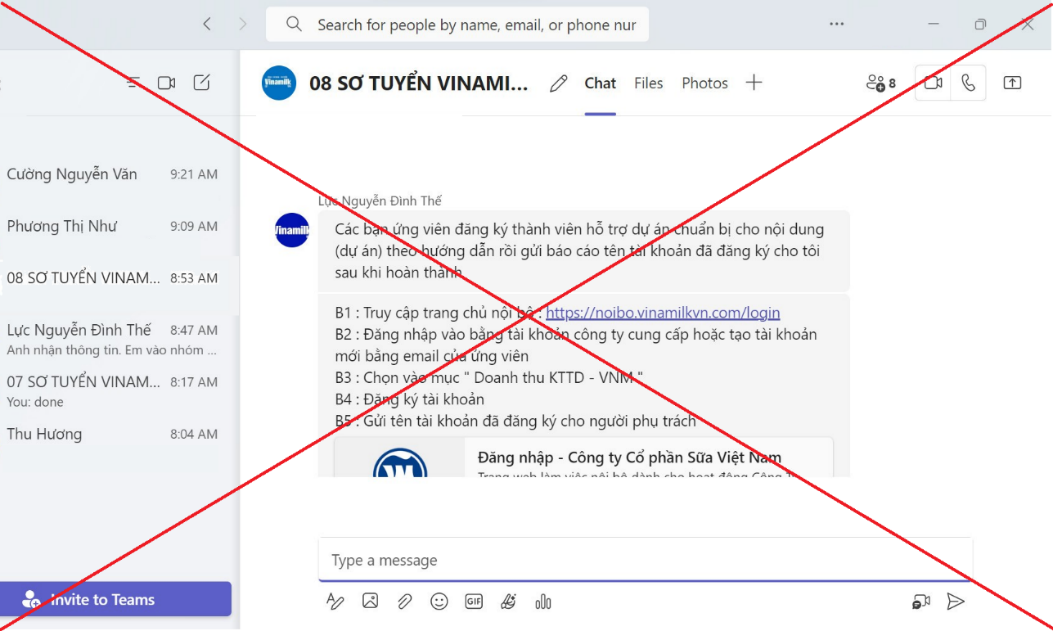Click the Type a message box

coord(645,560)
